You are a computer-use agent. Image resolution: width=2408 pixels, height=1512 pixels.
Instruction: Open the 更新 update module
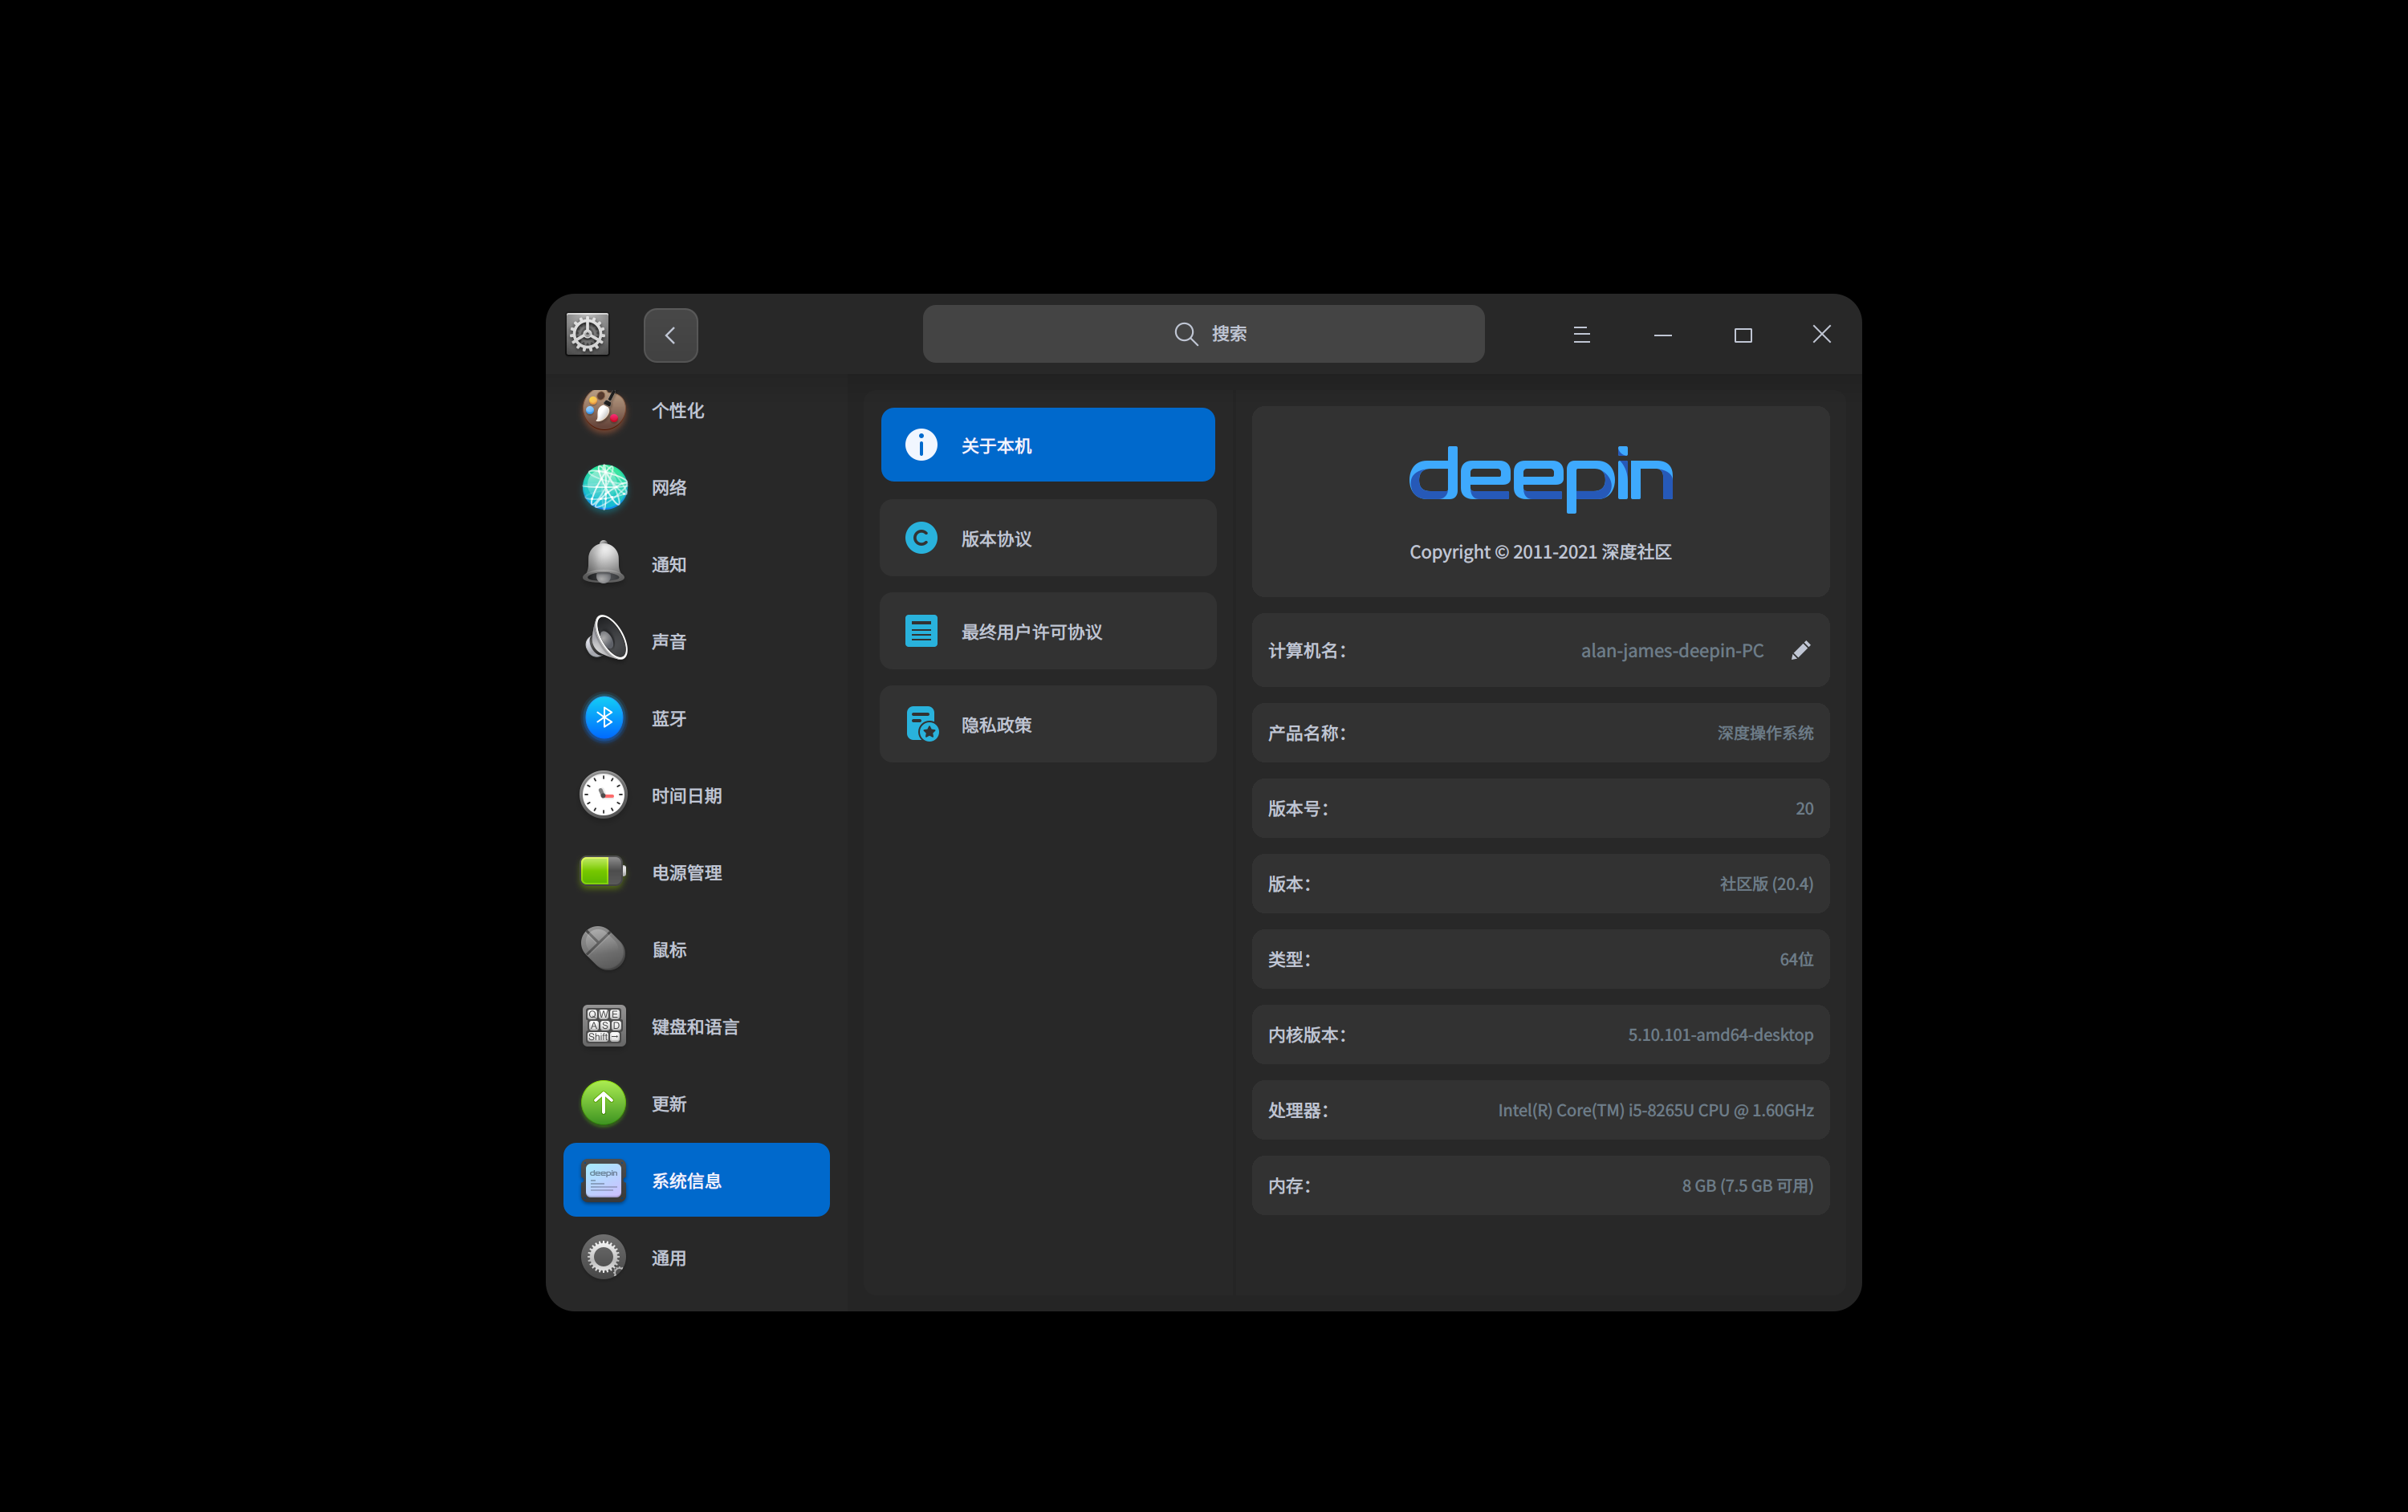[604, 1103]
